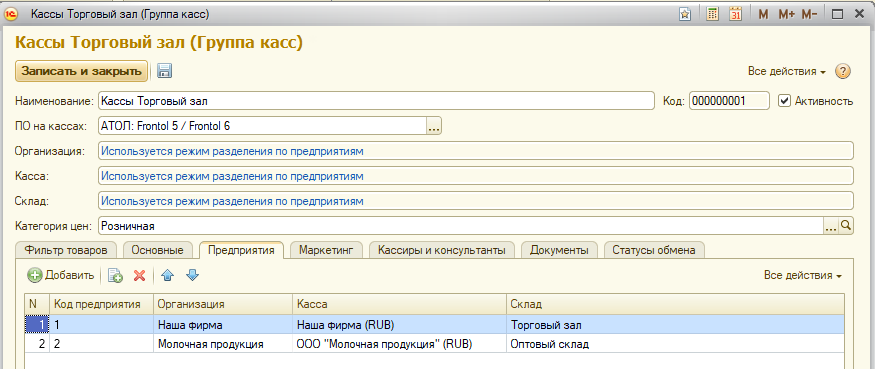Image resolution: width=875 pixels, height=369 pixels.
Task: Toggle the Активность checkbox
Action: (785, 101)
